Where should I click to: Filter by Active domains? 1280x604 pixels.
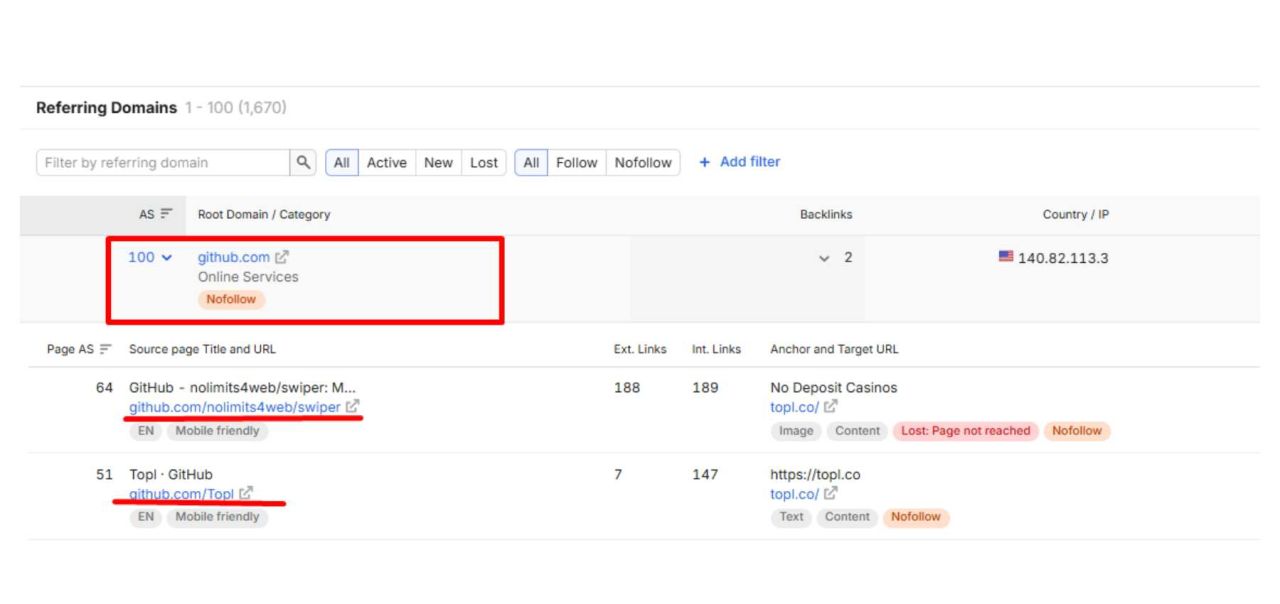[386, 162]
